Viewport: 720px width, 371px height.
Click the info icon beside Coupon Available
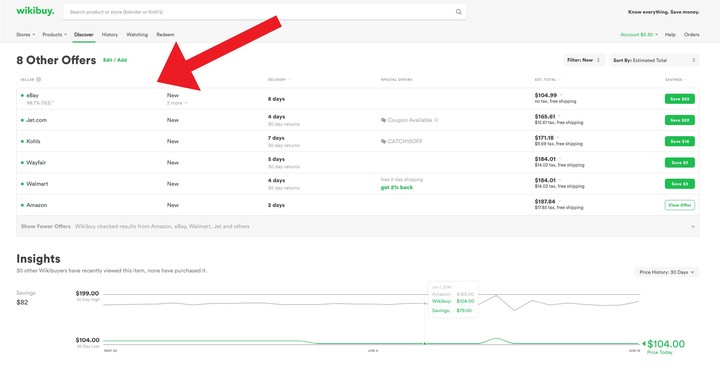(436, 120)
